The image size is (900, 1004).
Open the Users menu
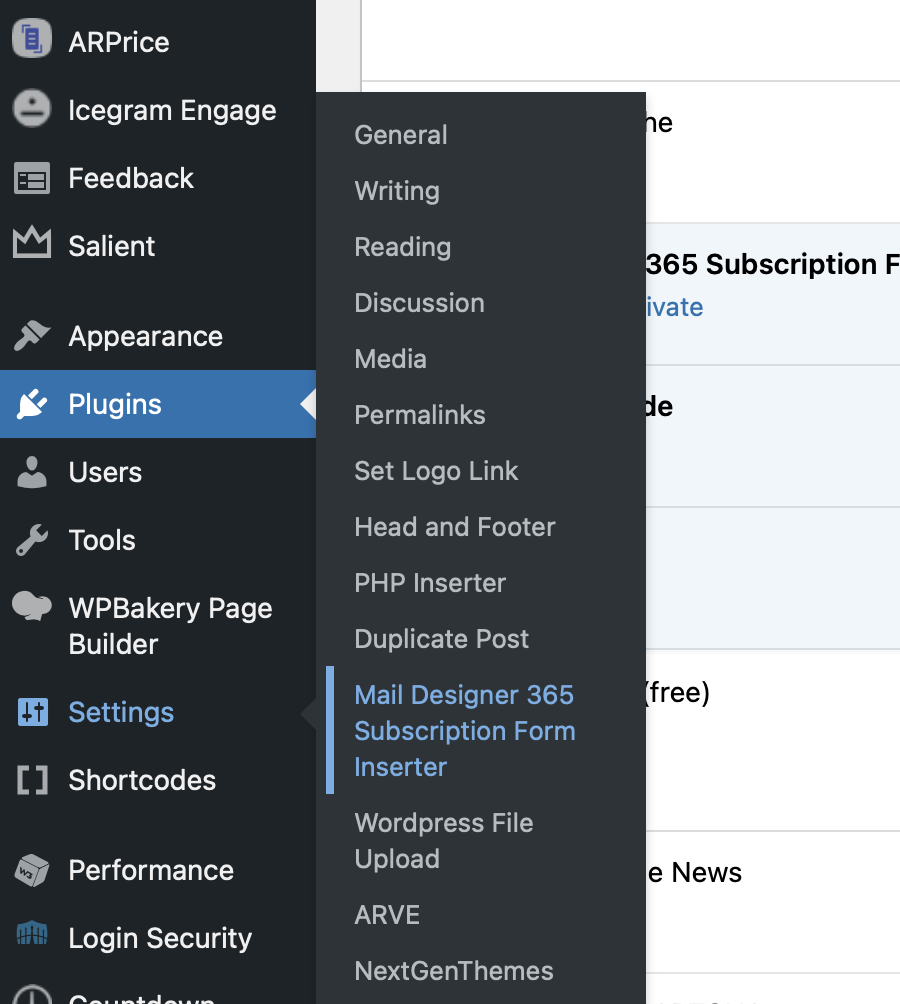(105, 473)
